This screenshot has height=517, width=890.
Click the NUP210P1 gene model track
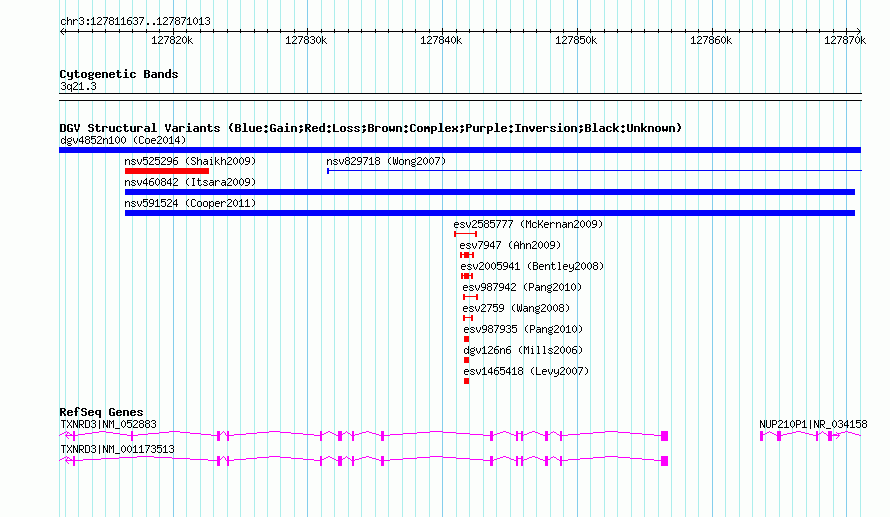(811, 436)
